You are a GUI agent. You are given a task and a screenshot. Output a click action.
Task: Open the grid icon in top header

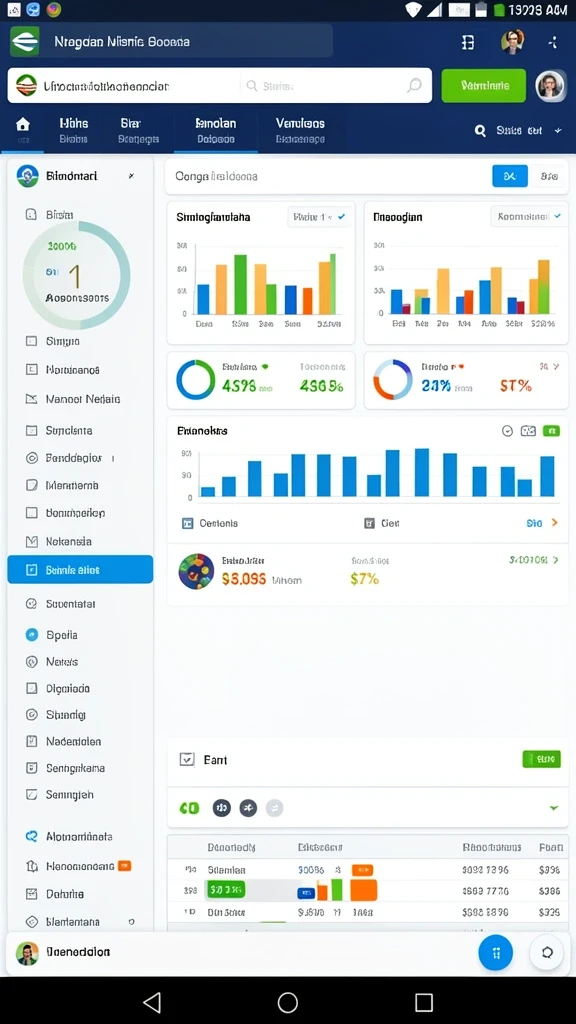coord(468,42)
